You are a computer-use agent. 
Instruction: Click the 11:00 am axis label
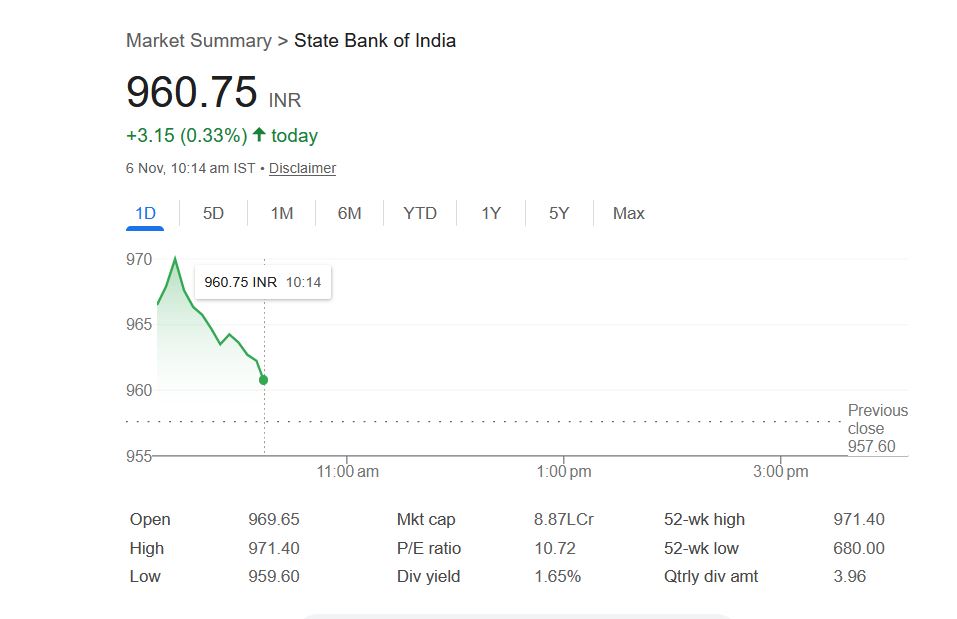348,471
